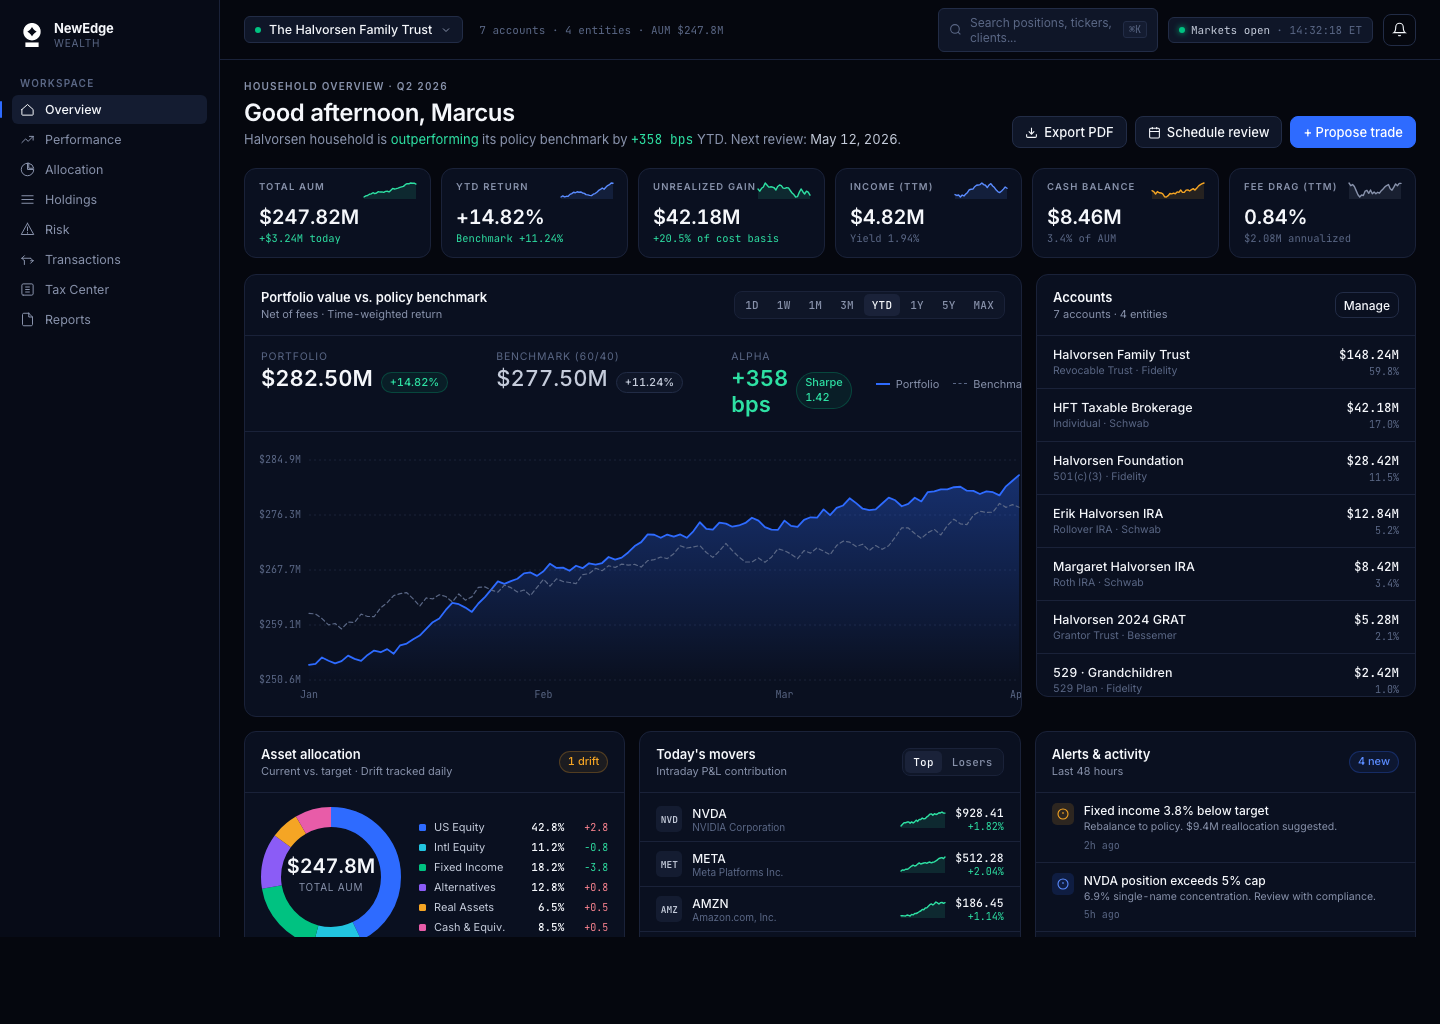1440x1024 pixels.
Task: Open the Halvorsen 2024 GRAT account row
Action: pyautogui.click(x=1226, y=627)
